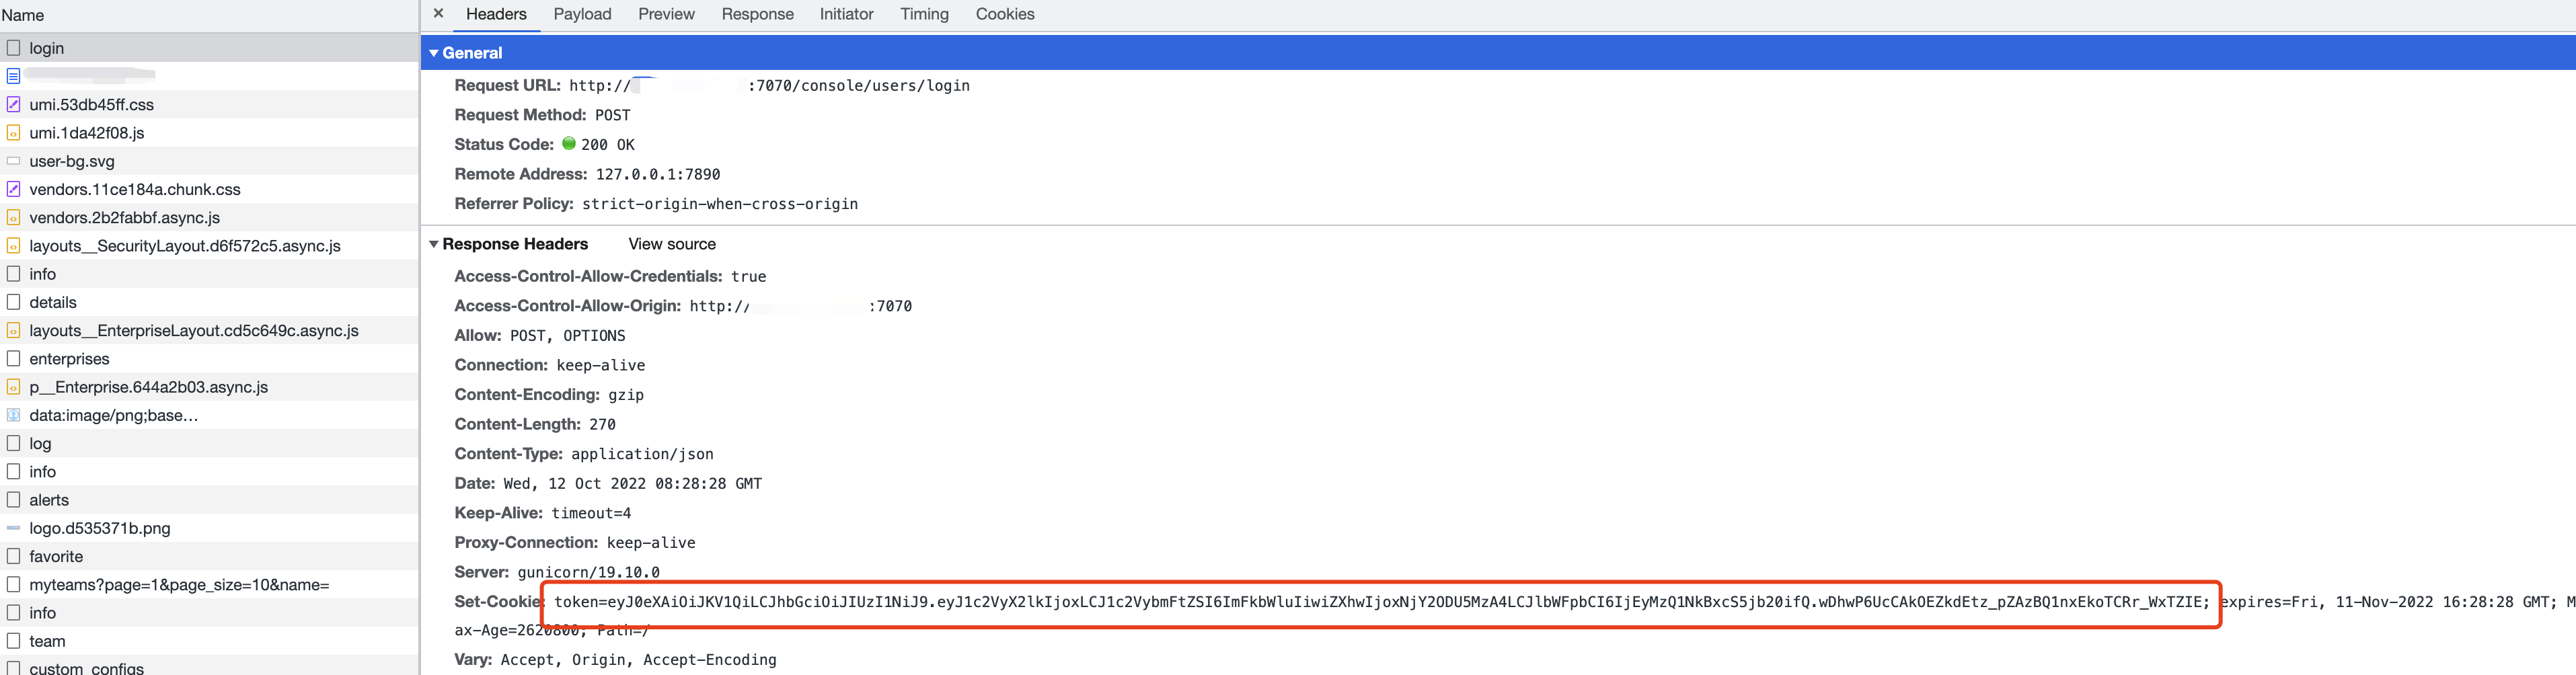
Task: Switch to the Payload tab
Action: pos(582,14)
